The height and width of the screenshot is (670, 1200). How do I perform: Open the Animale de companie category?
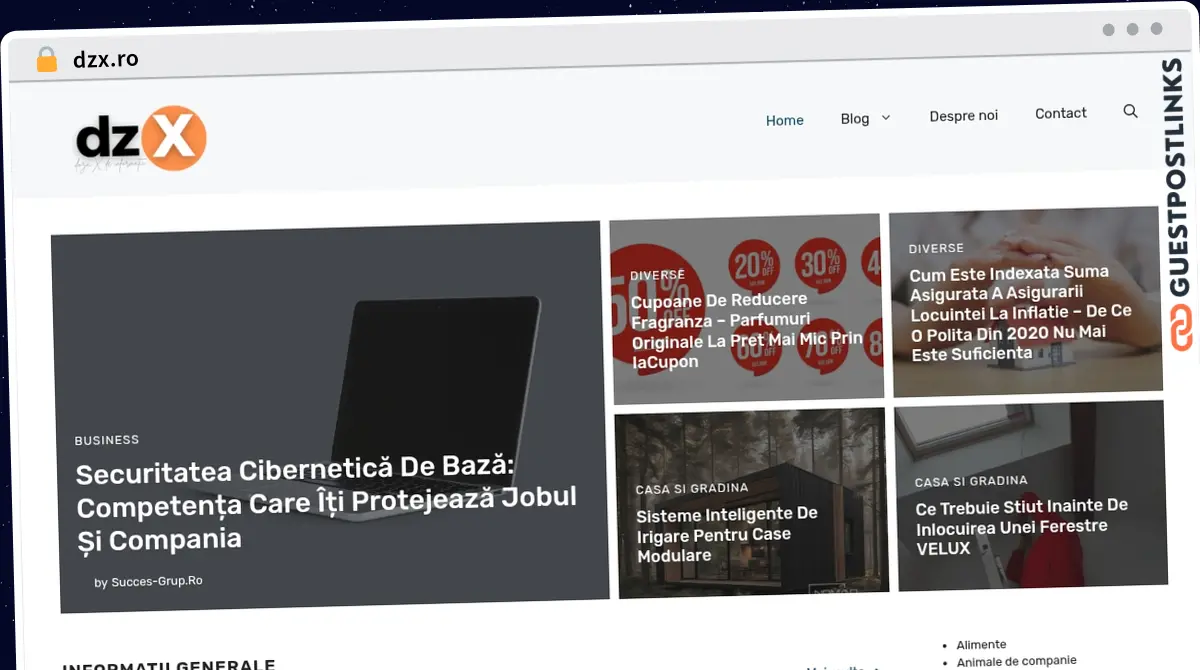(1016, 661)
